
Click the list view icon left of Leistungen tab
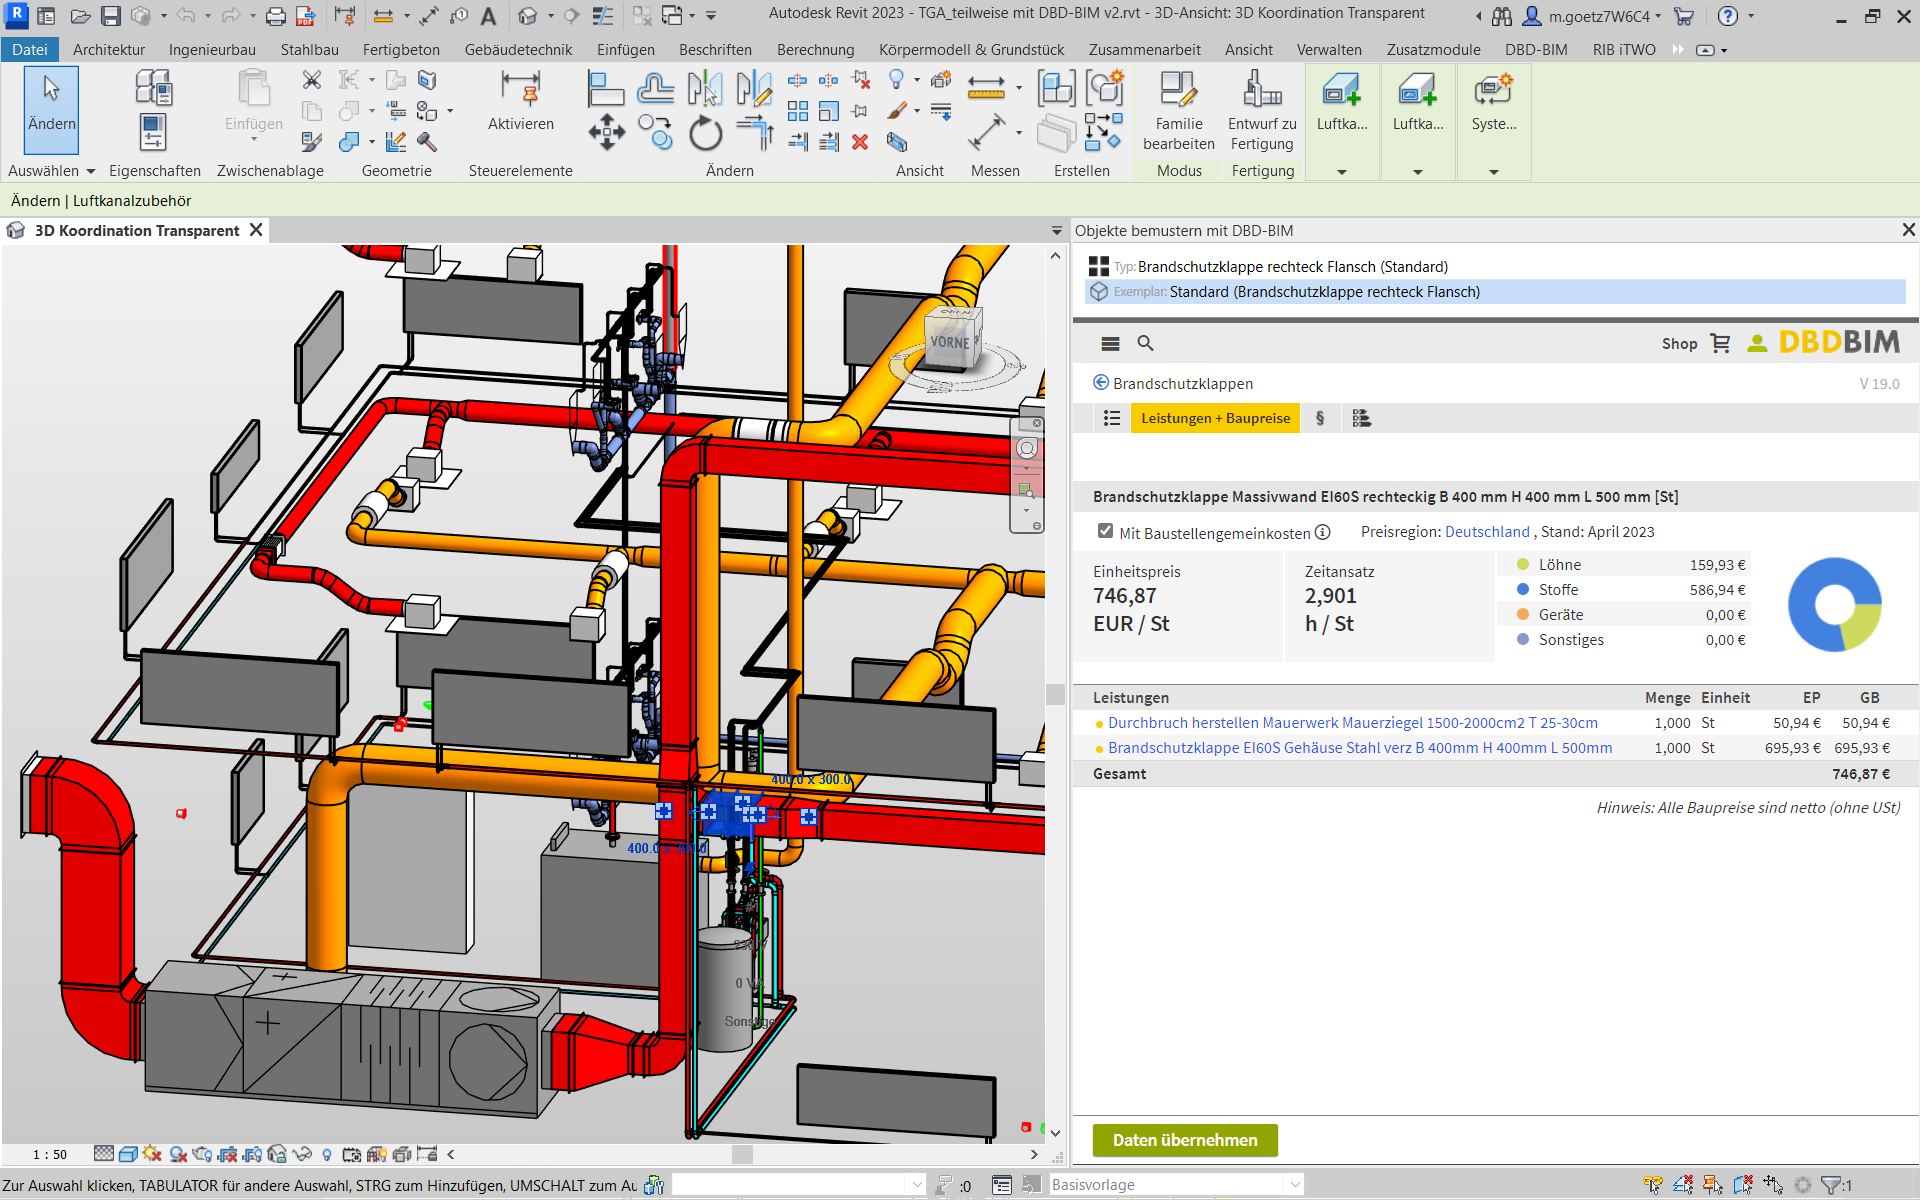click(x=1112, y=418)
